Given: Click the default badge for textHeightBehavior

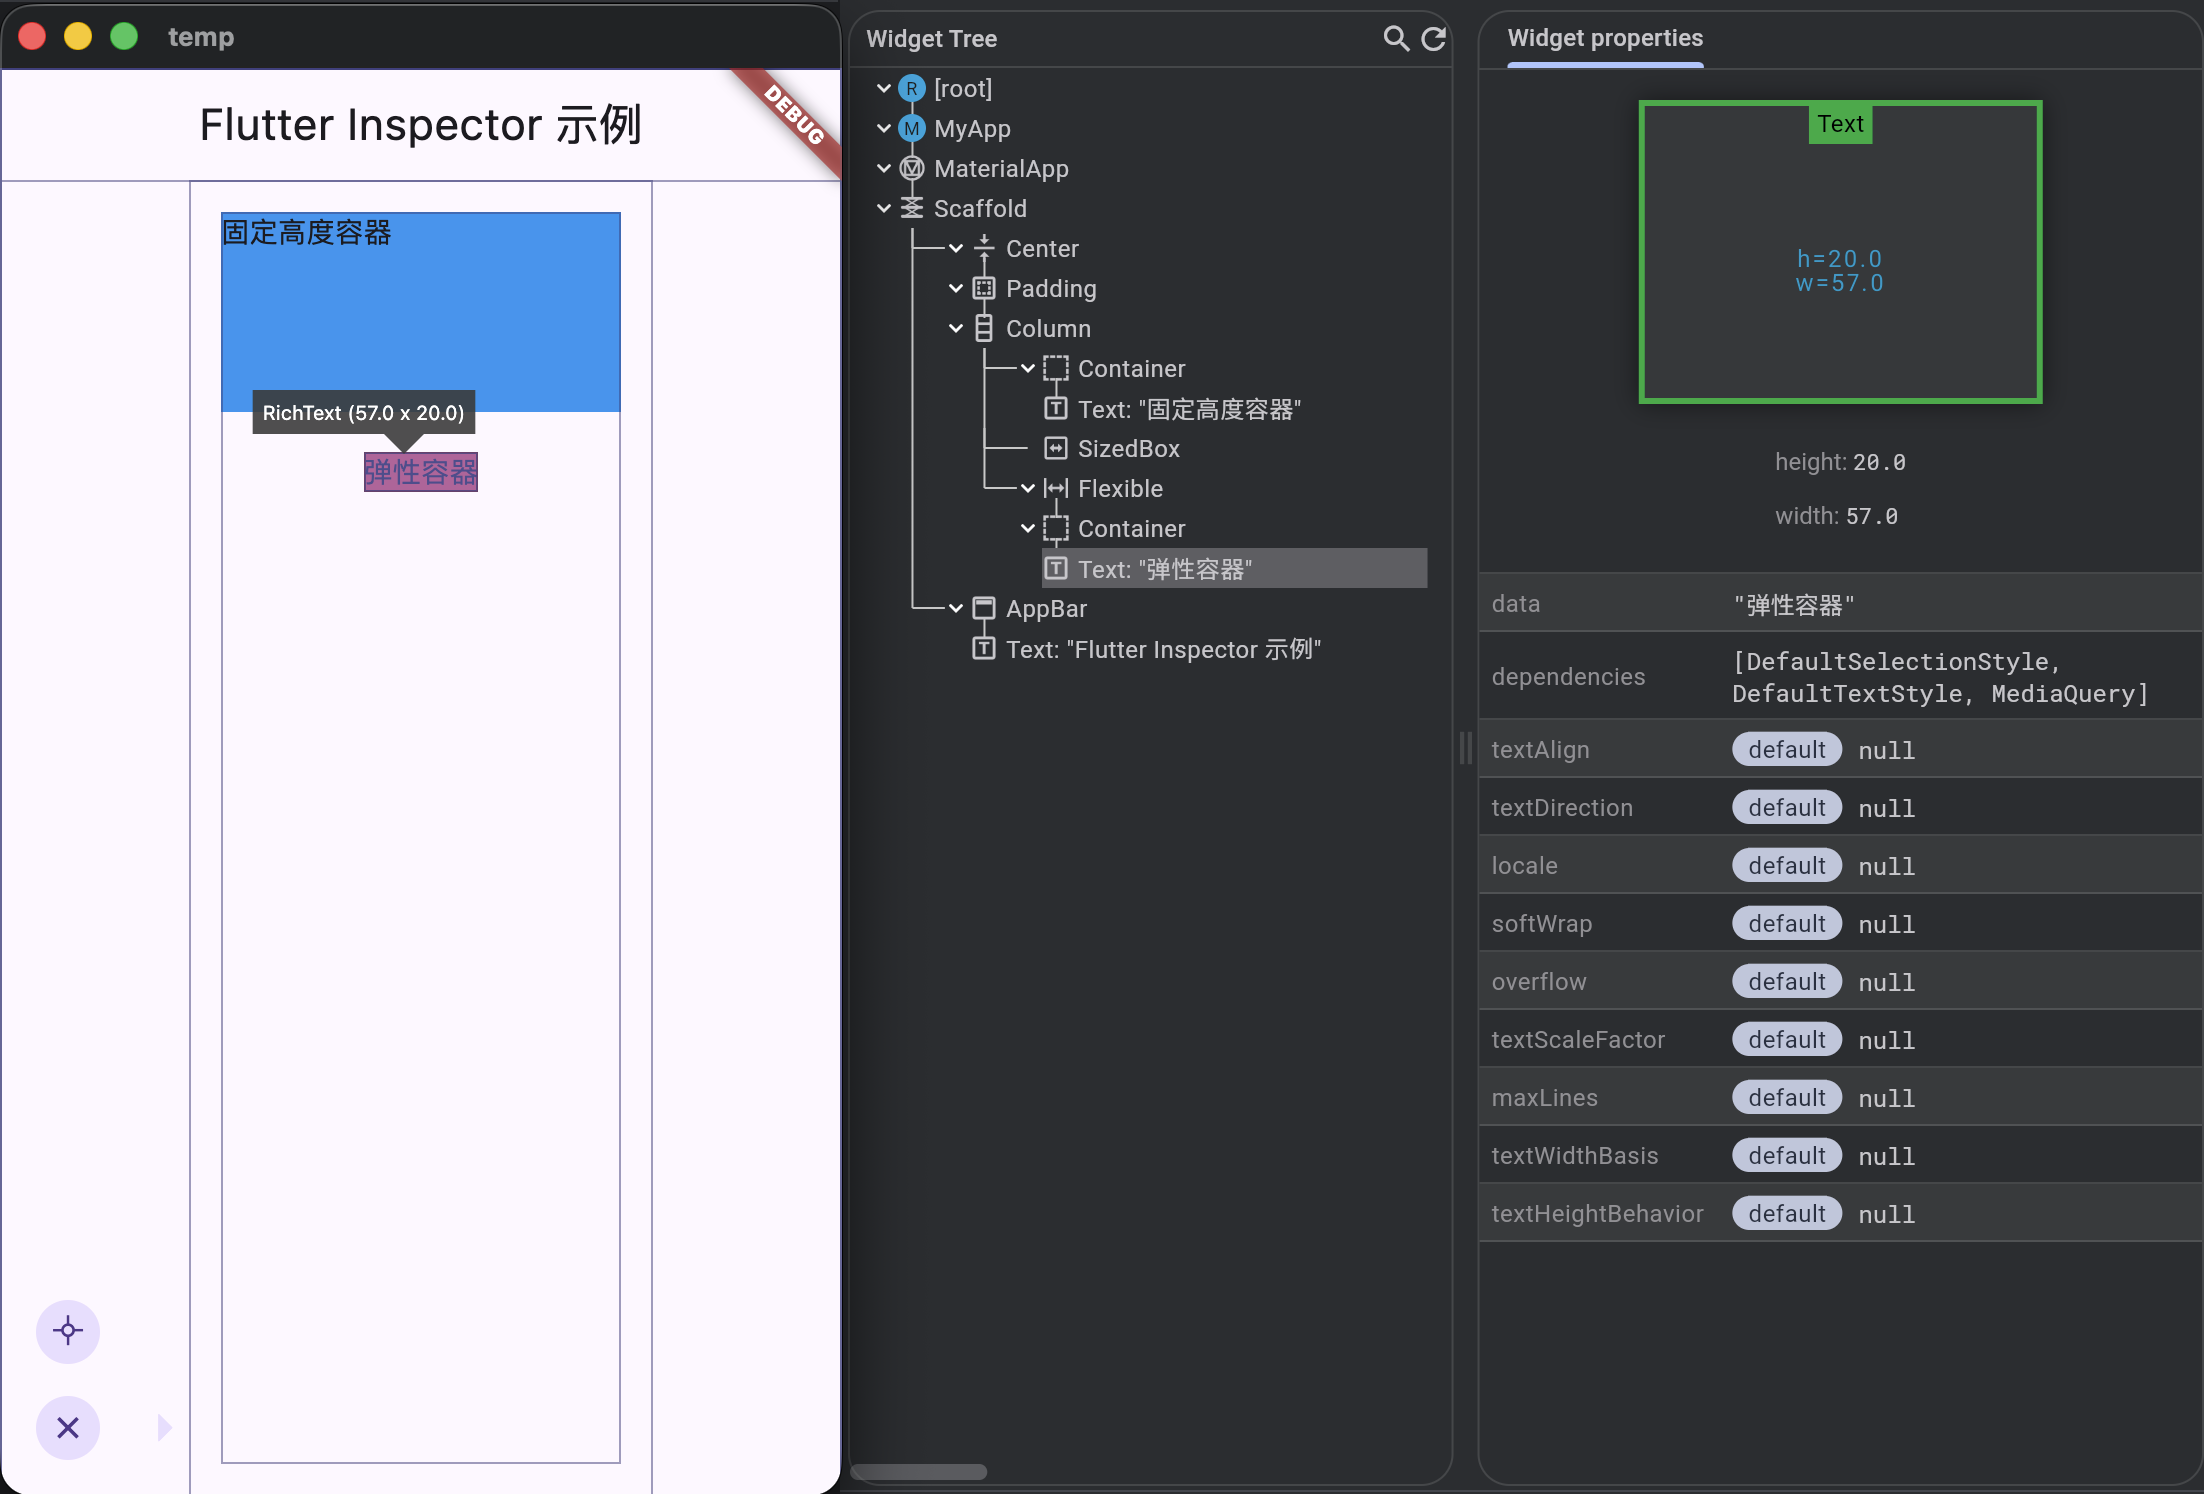Looking at the screenshot, I should click(x=1787, y=1214).
